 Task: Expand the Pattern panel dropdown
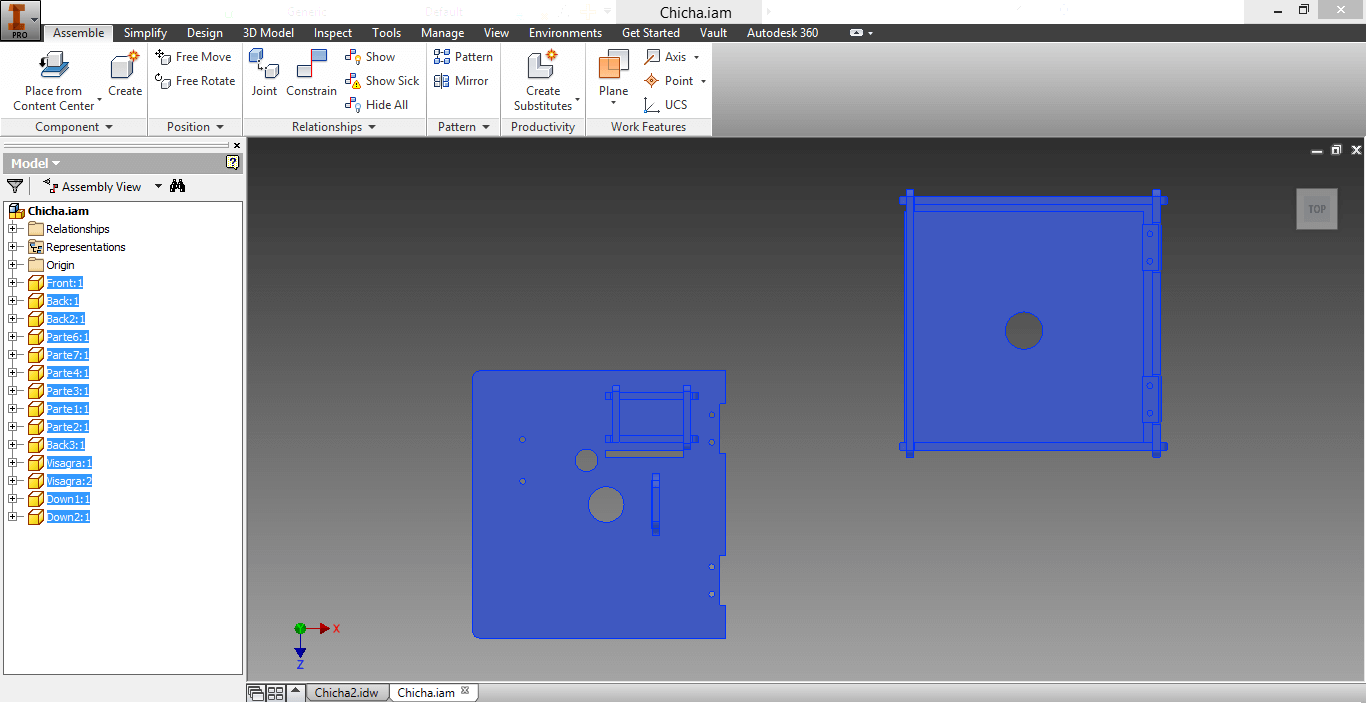tap(486, 128)
